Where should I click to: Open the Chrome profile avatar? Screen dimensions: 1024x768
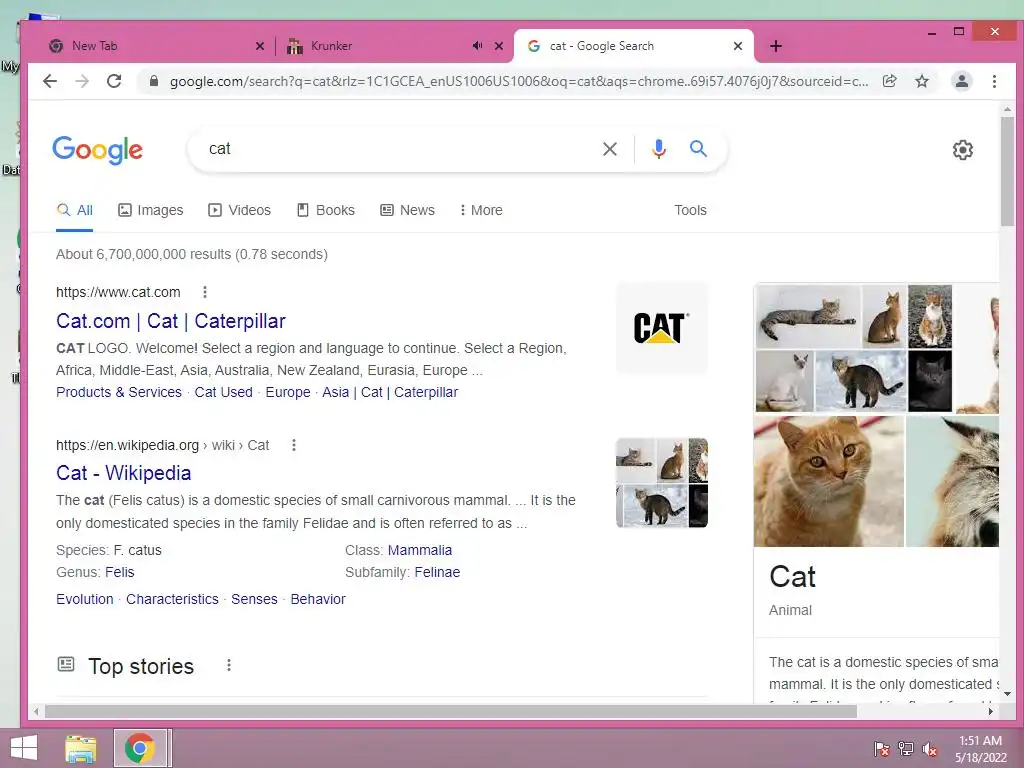pos(961,81)
